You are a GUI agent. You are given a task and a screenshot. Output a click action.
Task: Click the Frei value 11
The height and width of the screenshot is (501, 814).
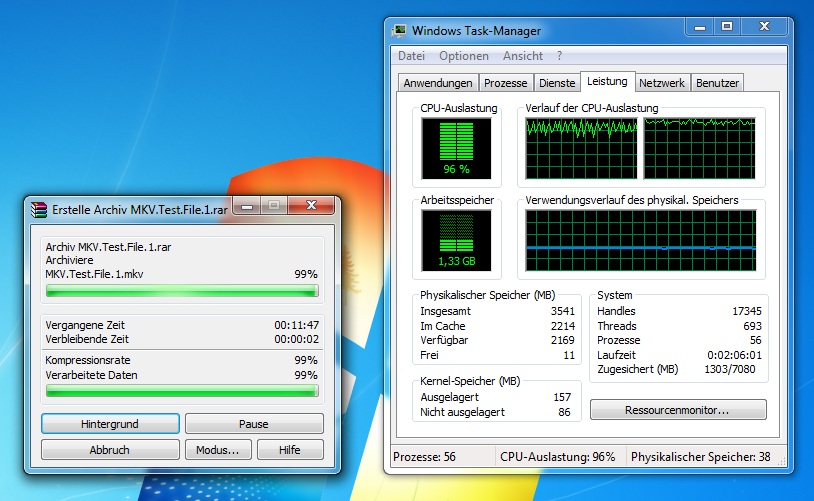point(569,355)
